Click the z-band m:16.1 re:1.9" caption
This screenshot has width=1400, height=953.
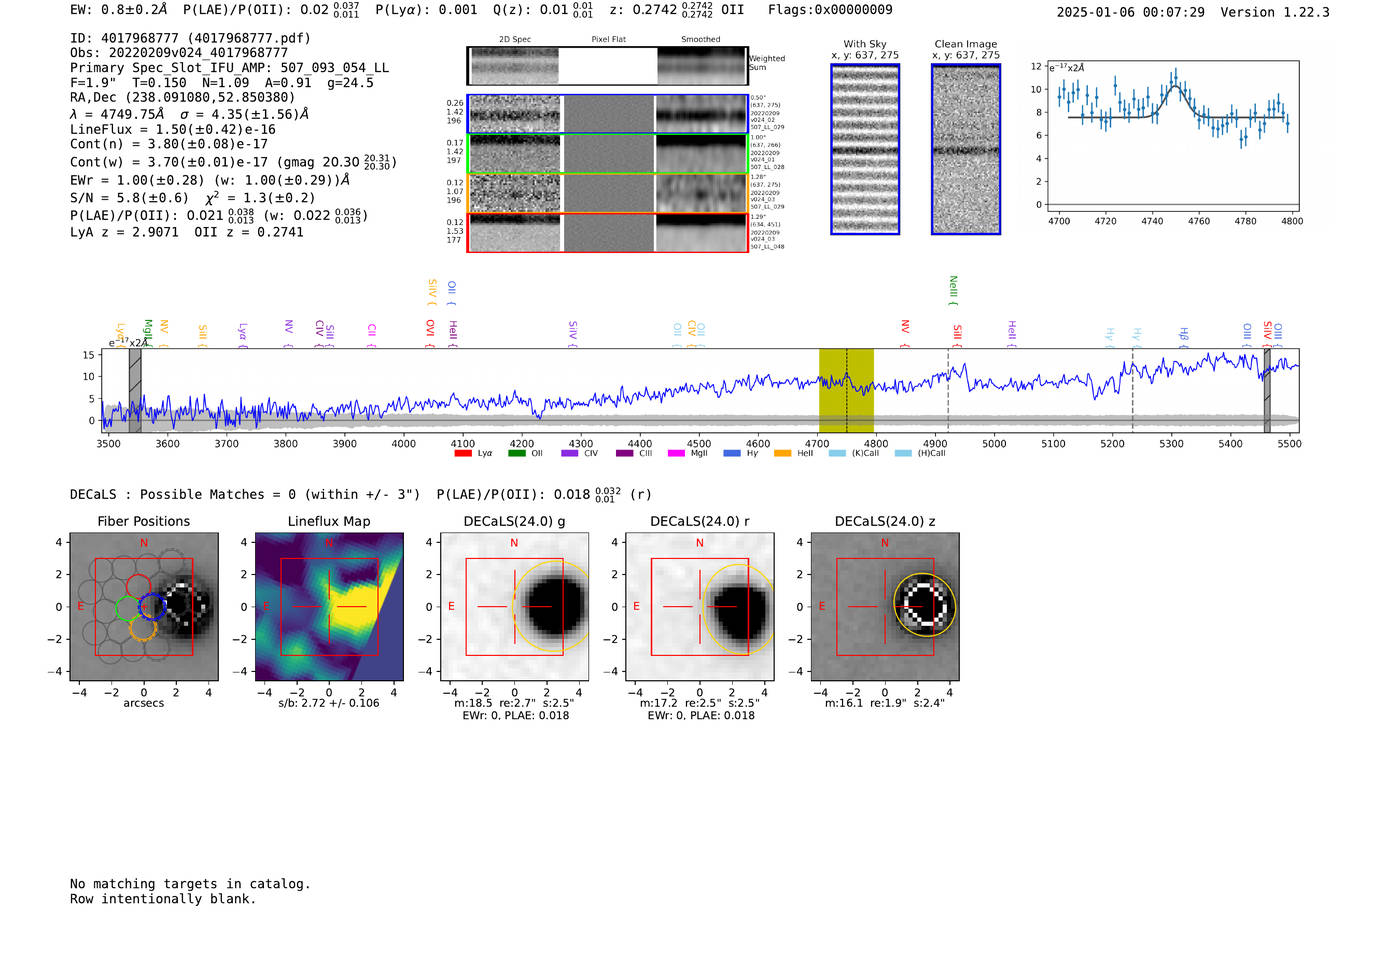click(x=885, y=703)
